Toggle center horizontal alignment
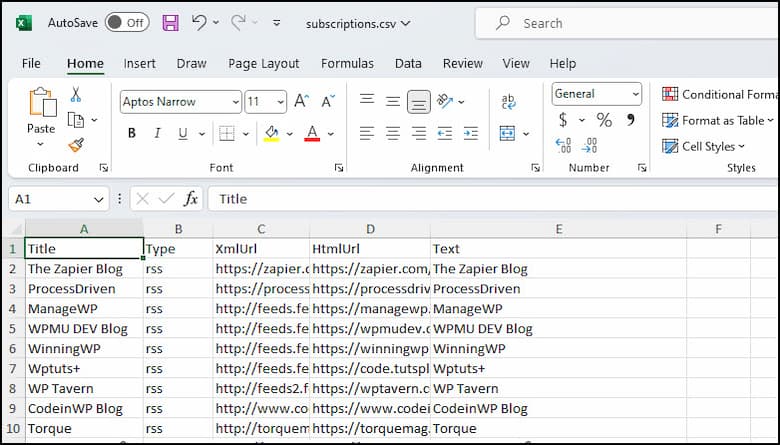The image size is (780, 445). [x=393, y=133]
